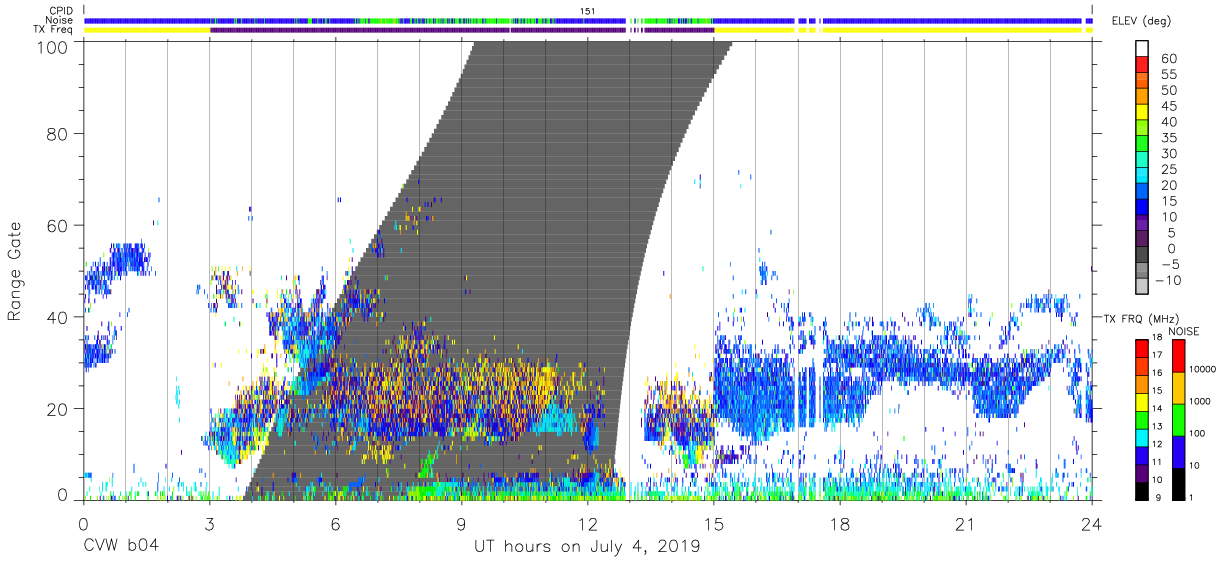Click the "100" tick label on the Range Gate axis
The height and width of the screenshot is (567, 1228).
coord(51,46)
